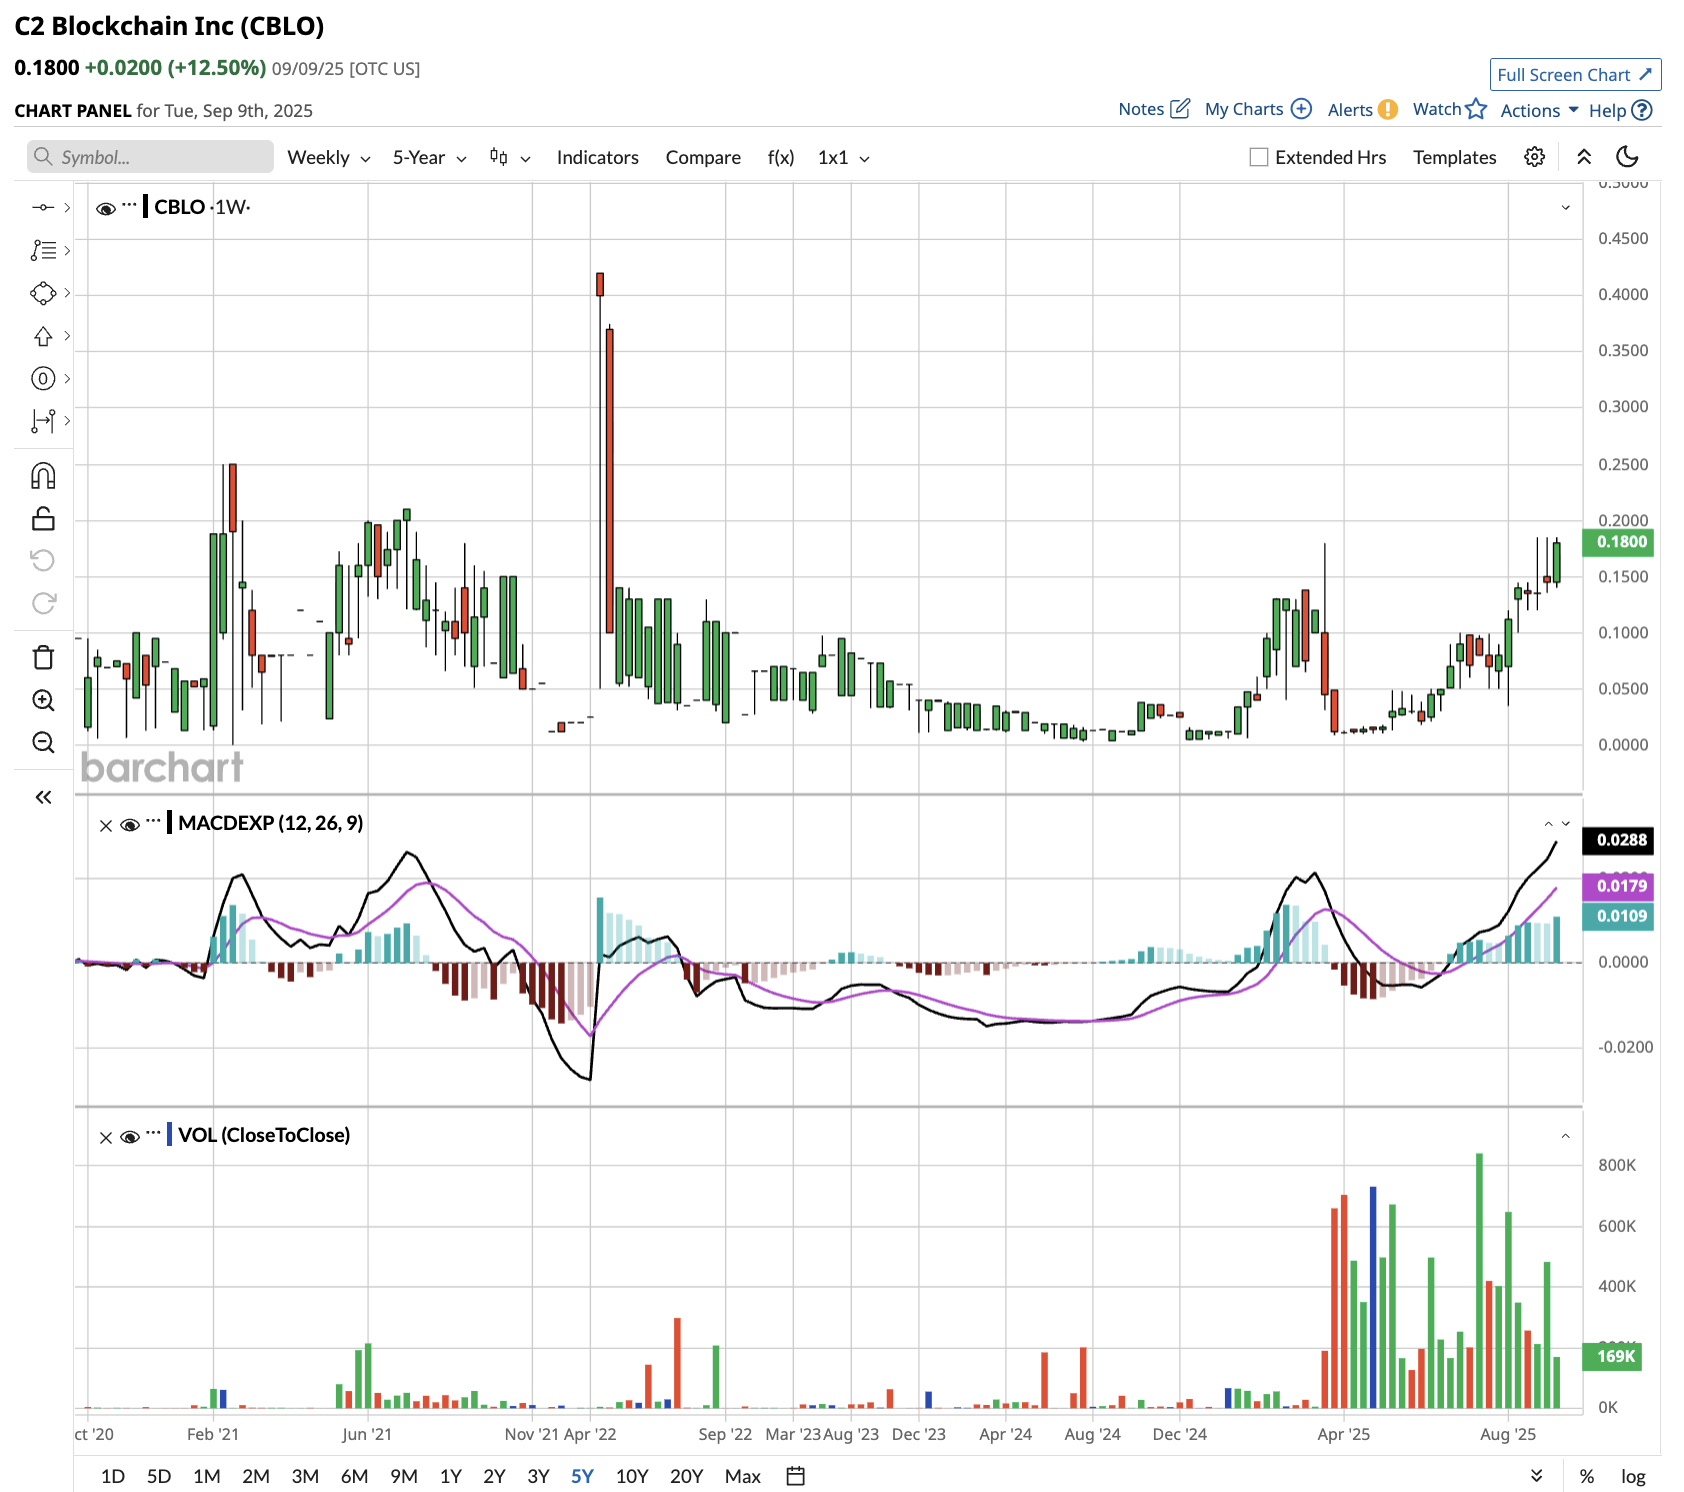This screenshot has width=1684, height=1492.
Task: Switch to percent scale button
Action: [1587, 1476]
